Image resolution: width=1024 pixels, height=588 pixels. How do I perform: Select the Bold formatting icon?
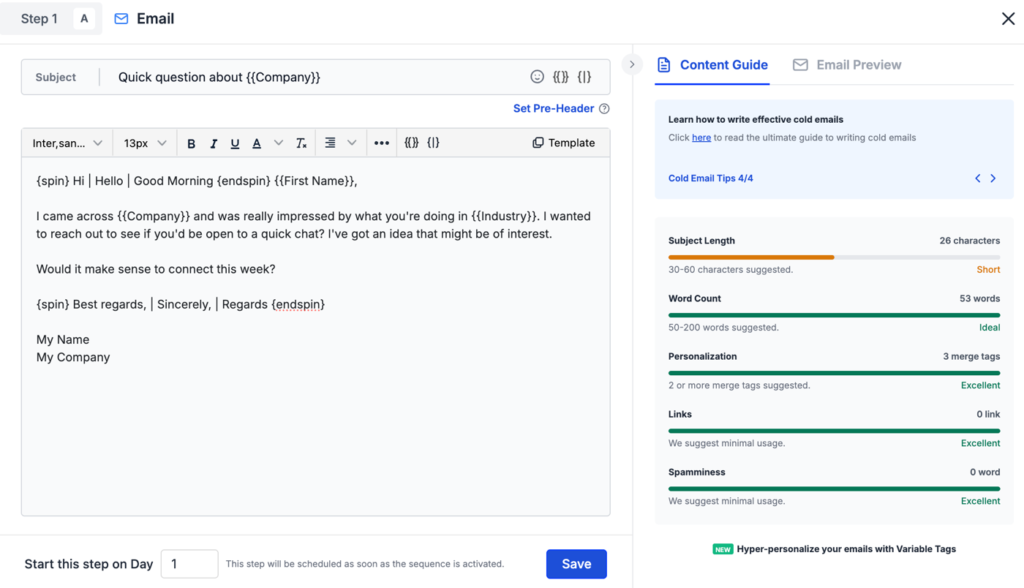tap(191, 142)
